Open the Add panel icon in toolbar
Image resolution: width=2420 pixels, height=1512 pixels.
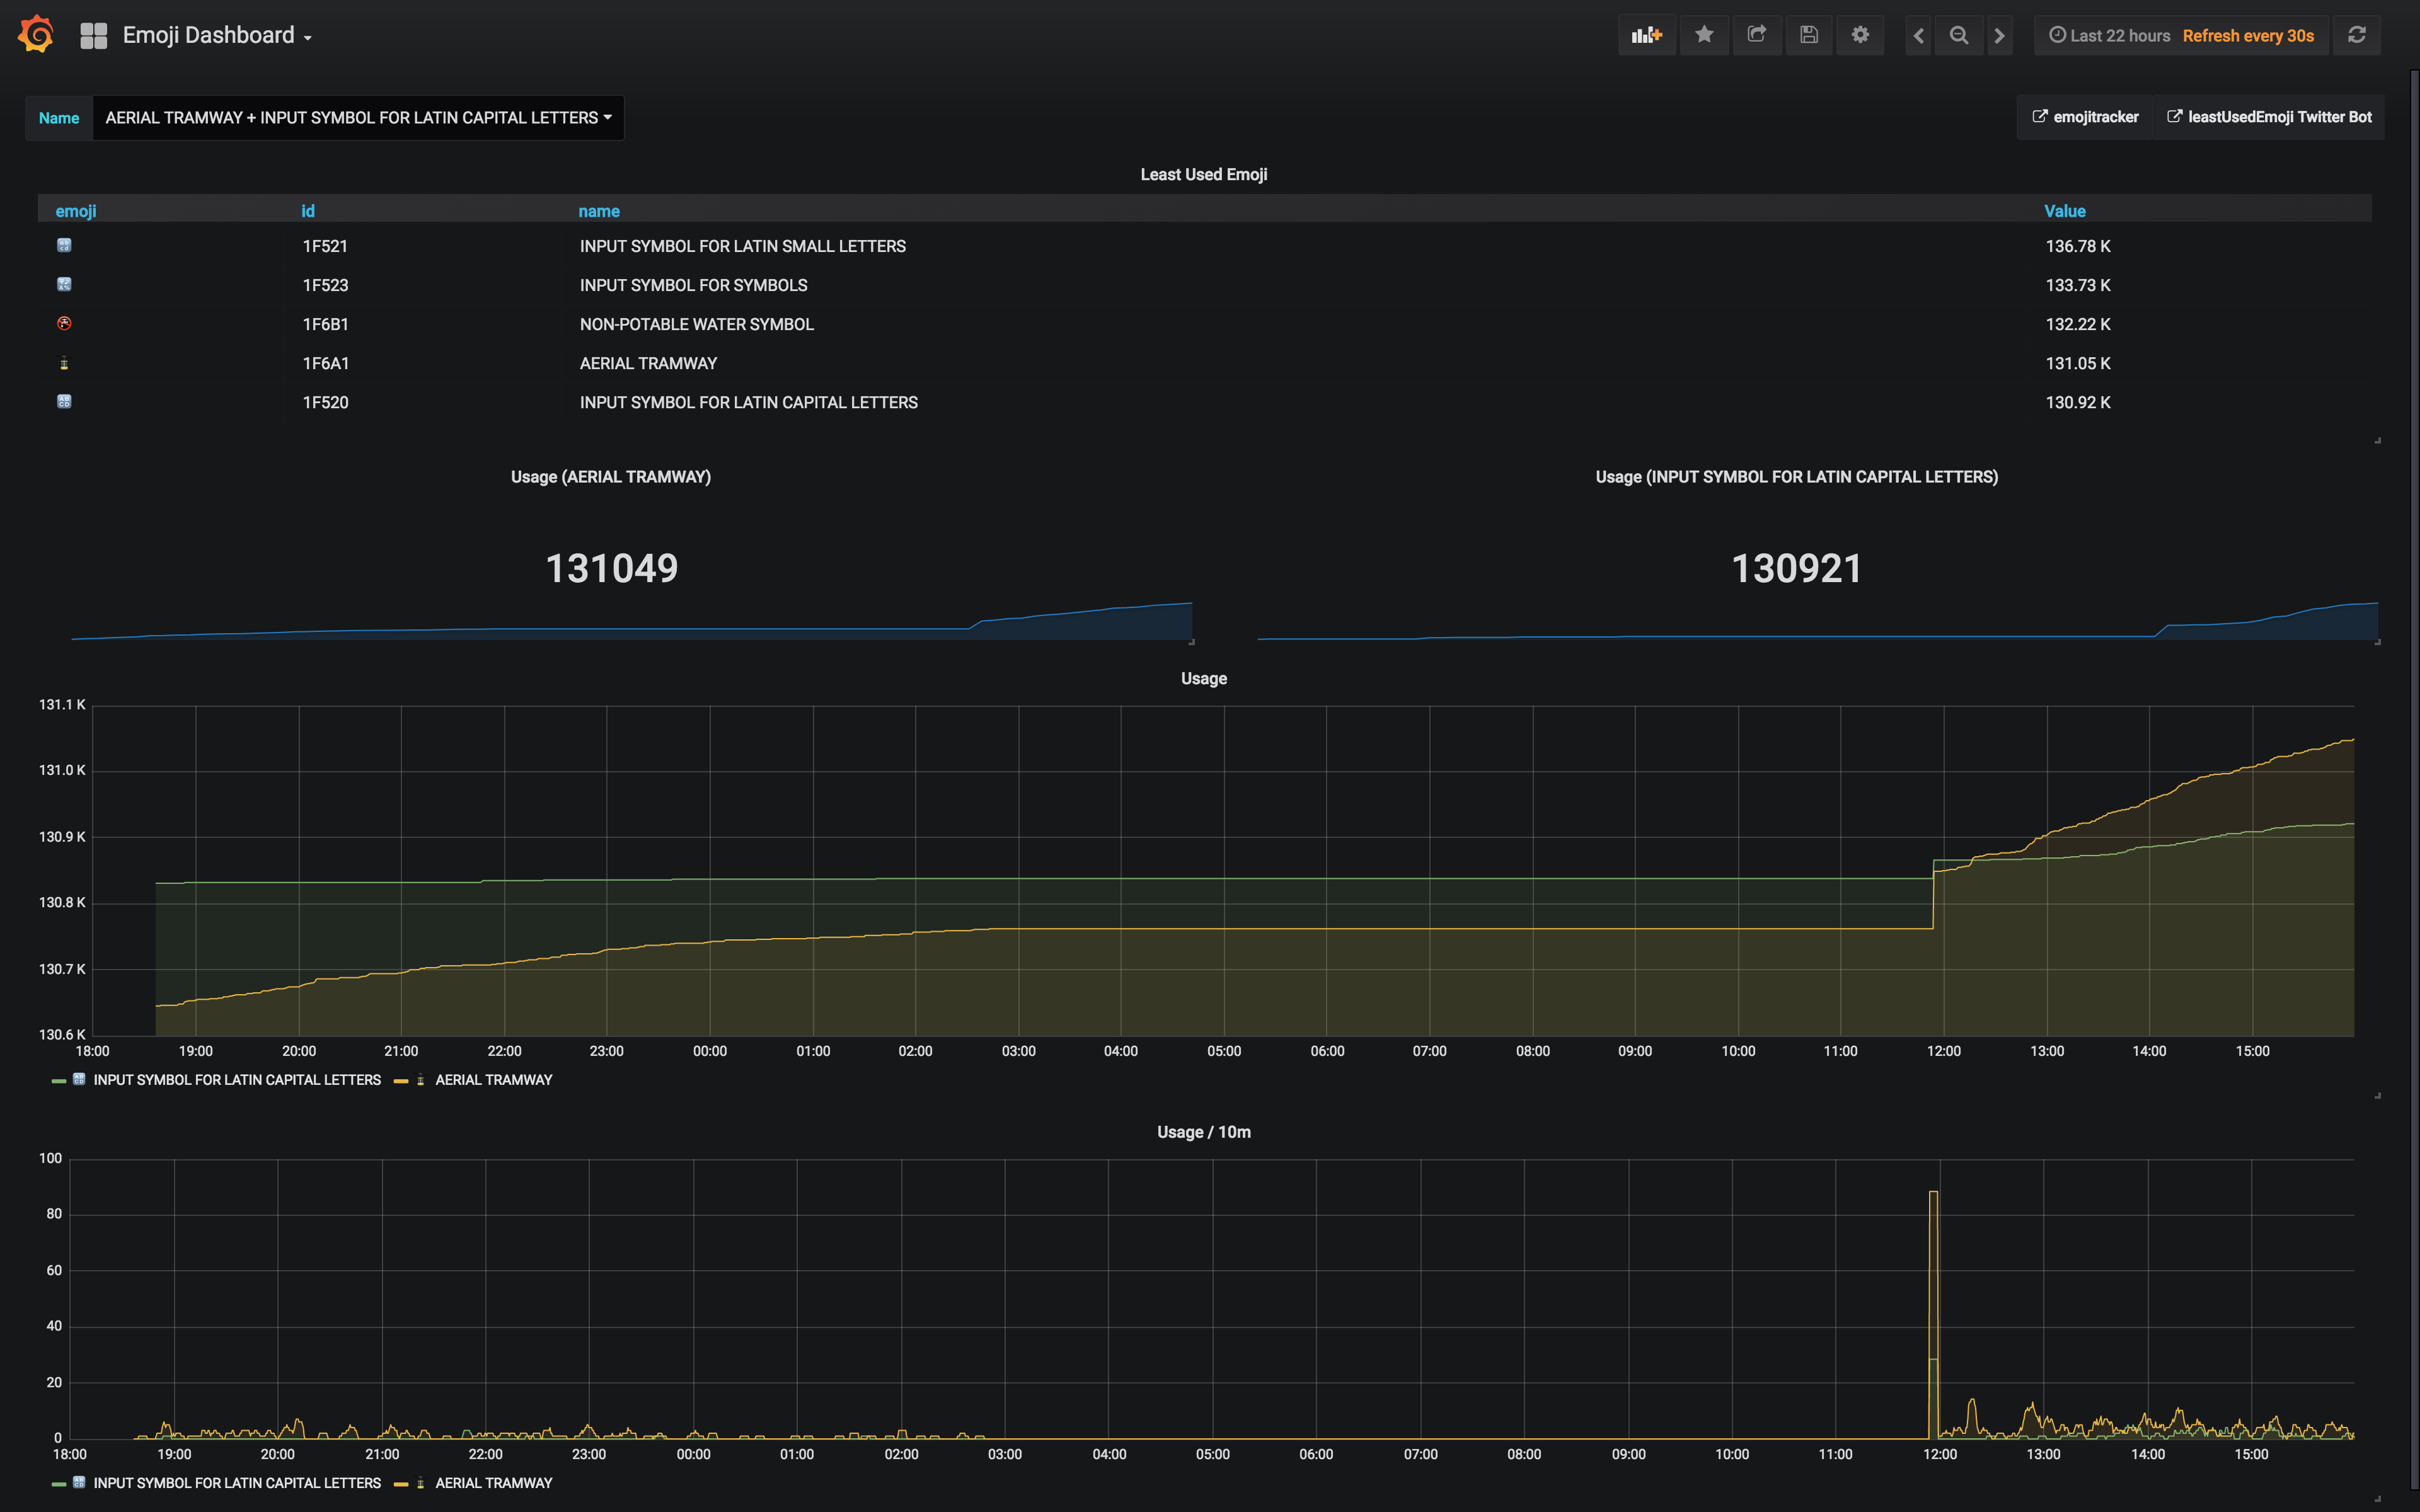point(1647,34)
